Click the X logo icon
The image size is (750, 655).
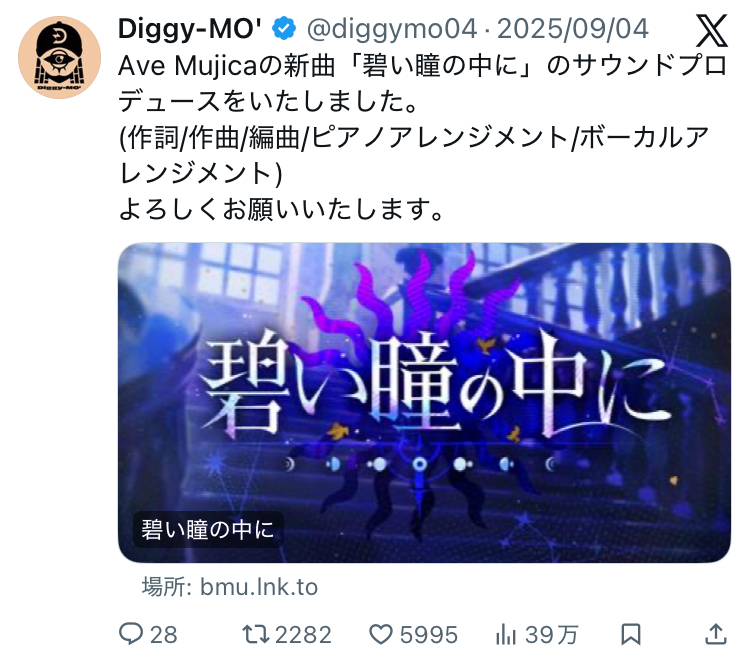pyautogui.click(x=711, y=31)
